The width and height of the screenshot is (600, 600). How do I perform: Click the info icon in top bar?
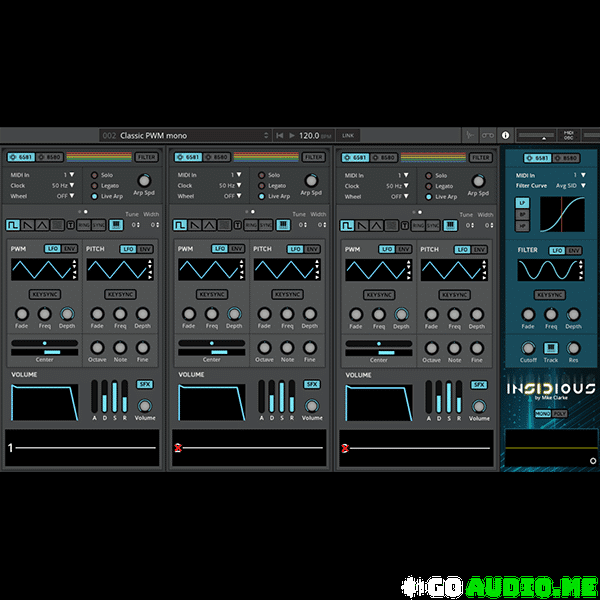pos(505,135)
